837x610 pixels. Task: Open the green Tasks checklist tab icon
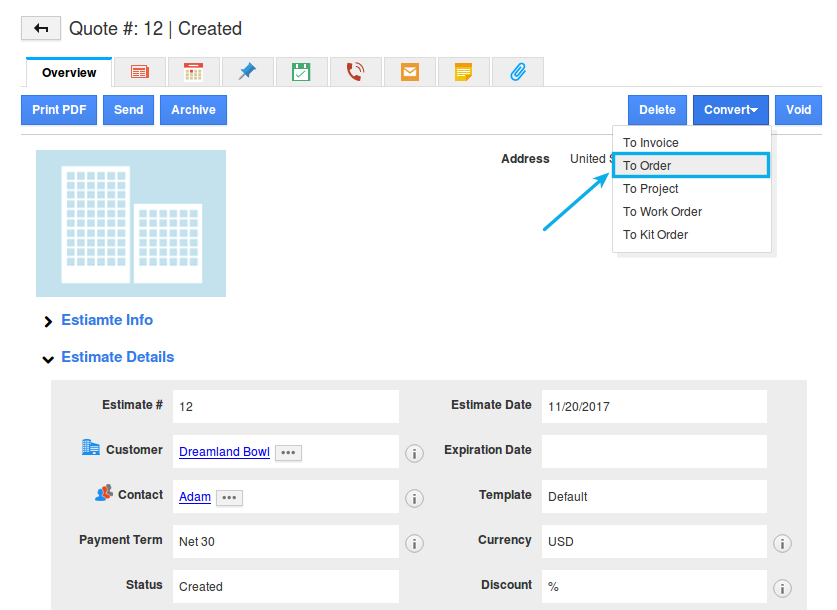301,72
